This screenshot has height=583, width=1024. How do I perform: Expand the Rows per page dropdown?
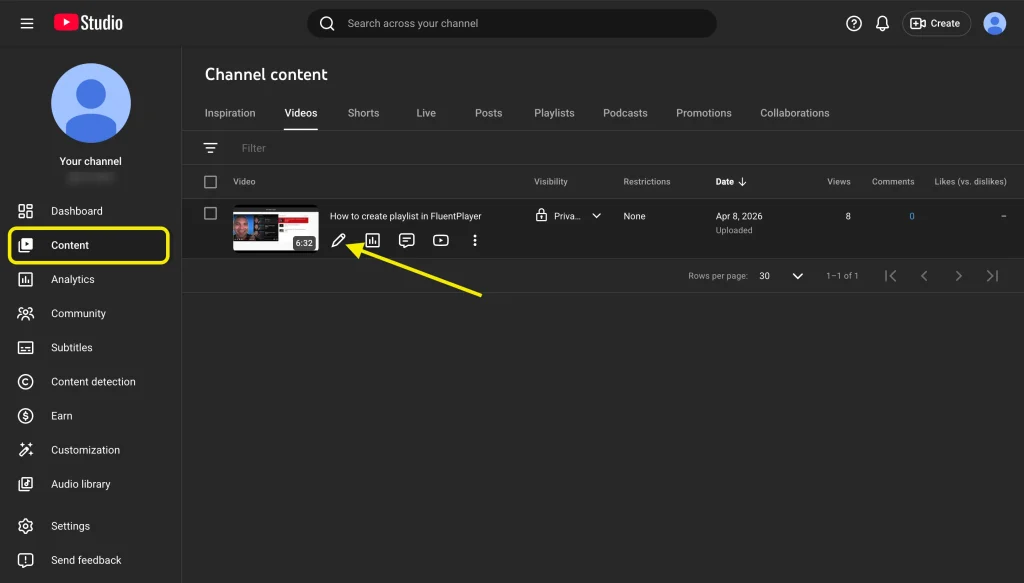797,275
